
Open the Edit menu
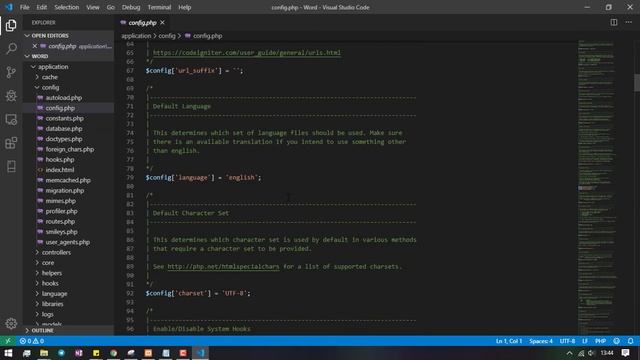(x=42, y=7)
